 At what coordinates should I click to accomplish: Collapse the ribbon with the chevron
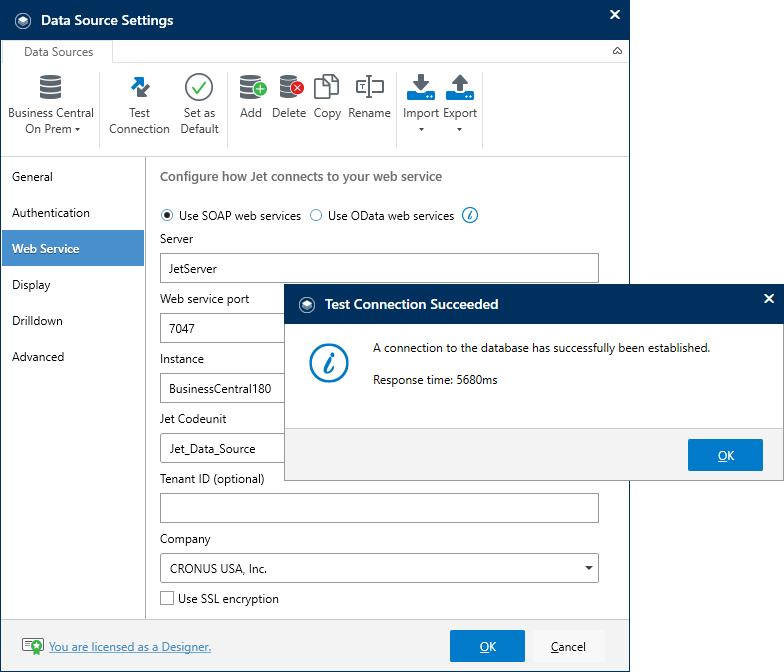618,51
